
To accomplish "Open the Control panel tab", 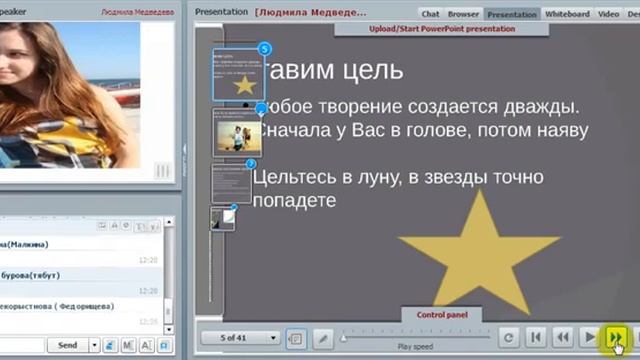I will (442, 315).
